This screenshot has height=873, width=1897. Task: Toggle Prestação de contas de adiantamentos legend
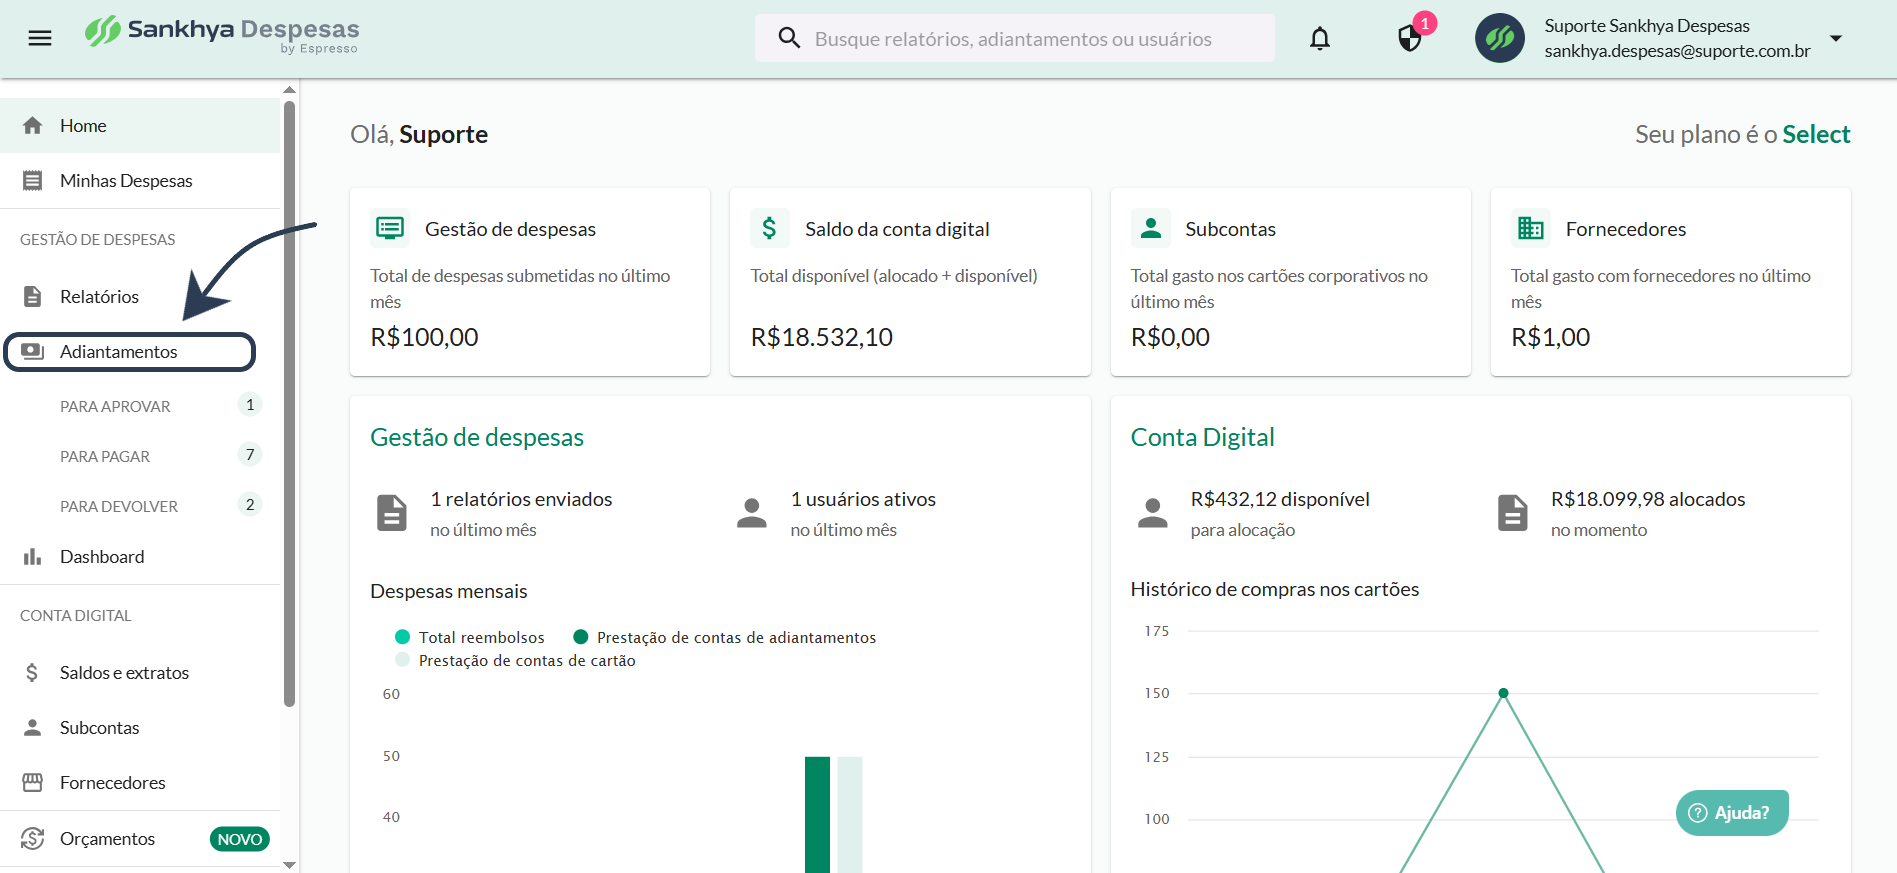click(x=725, y=637)
